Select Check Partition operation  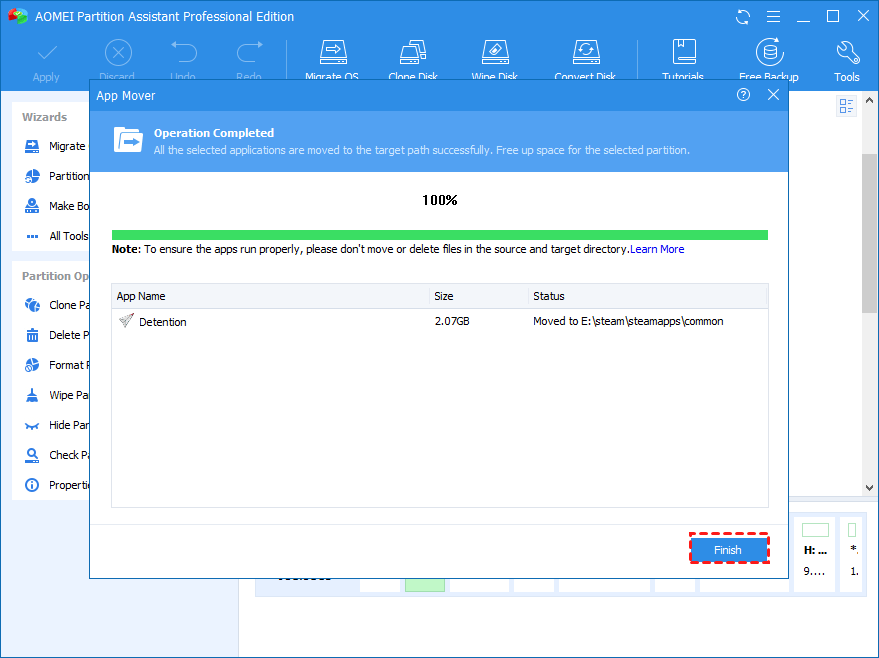pos(56,455)
